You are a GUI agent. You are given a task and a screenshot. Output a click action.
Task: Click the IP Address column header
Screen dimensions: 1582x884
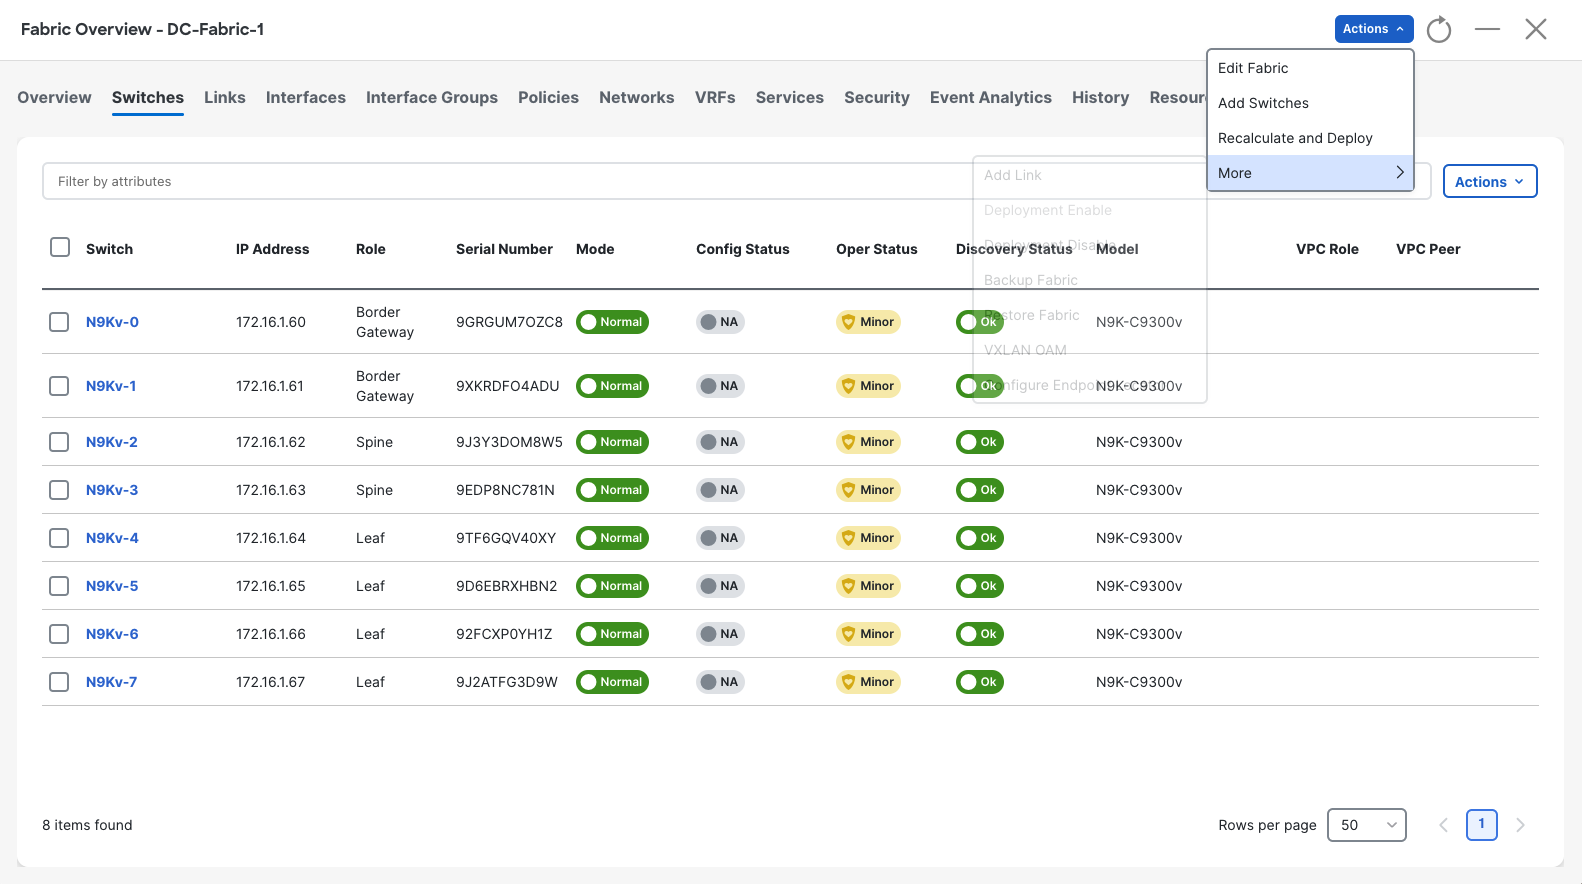273,249
